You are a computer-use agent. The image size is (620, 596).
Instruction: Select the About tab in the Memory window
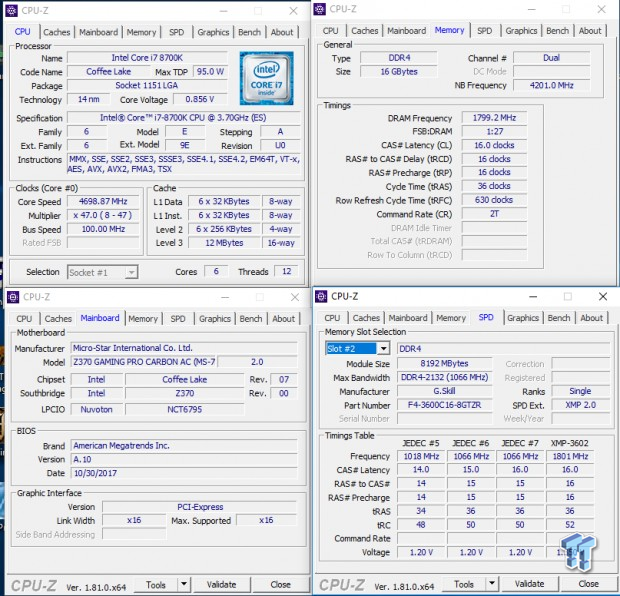pos(590,31)
